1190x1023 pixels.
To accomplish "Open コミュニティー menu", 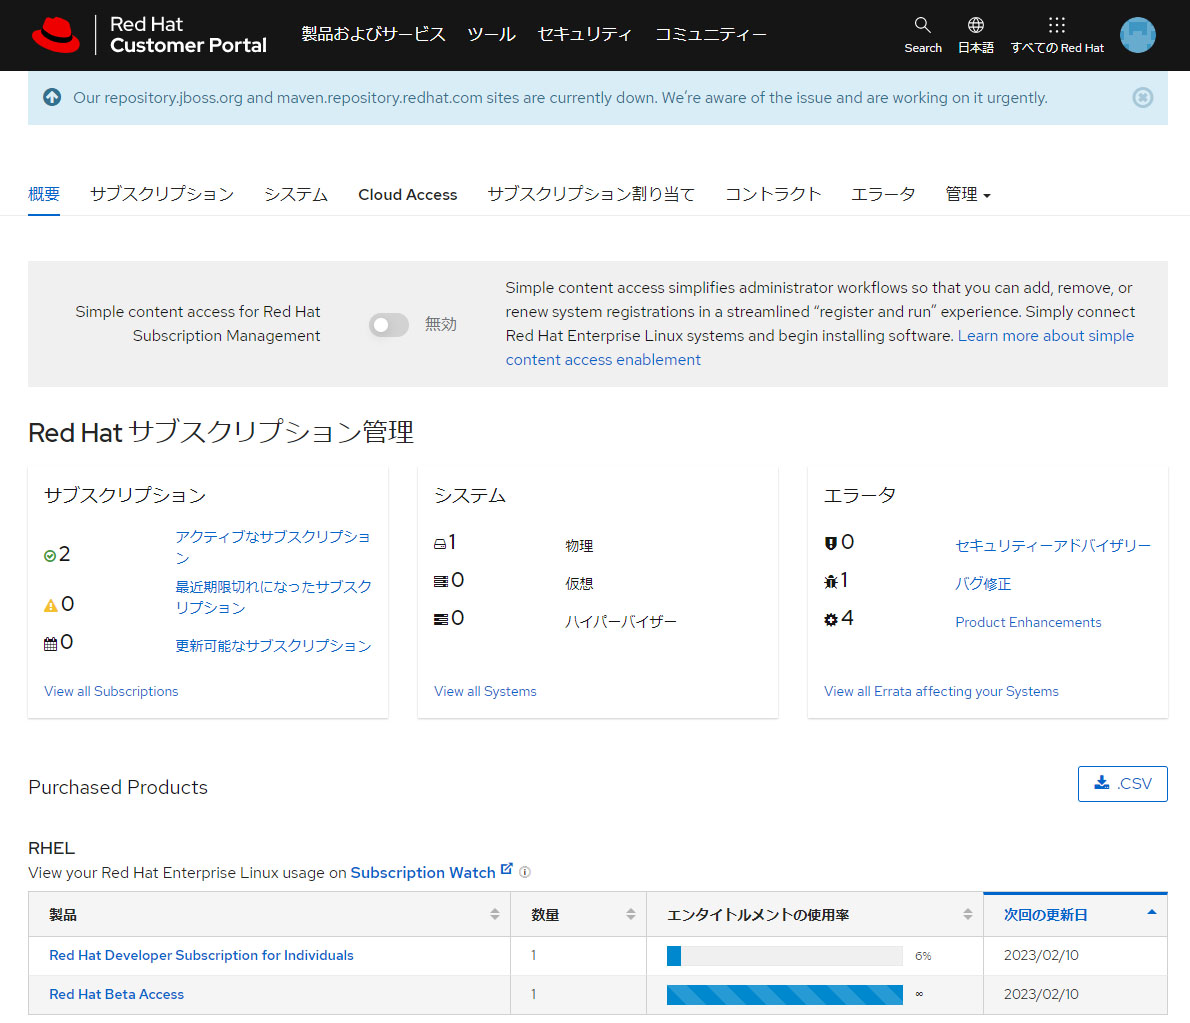I will (711, 34).
